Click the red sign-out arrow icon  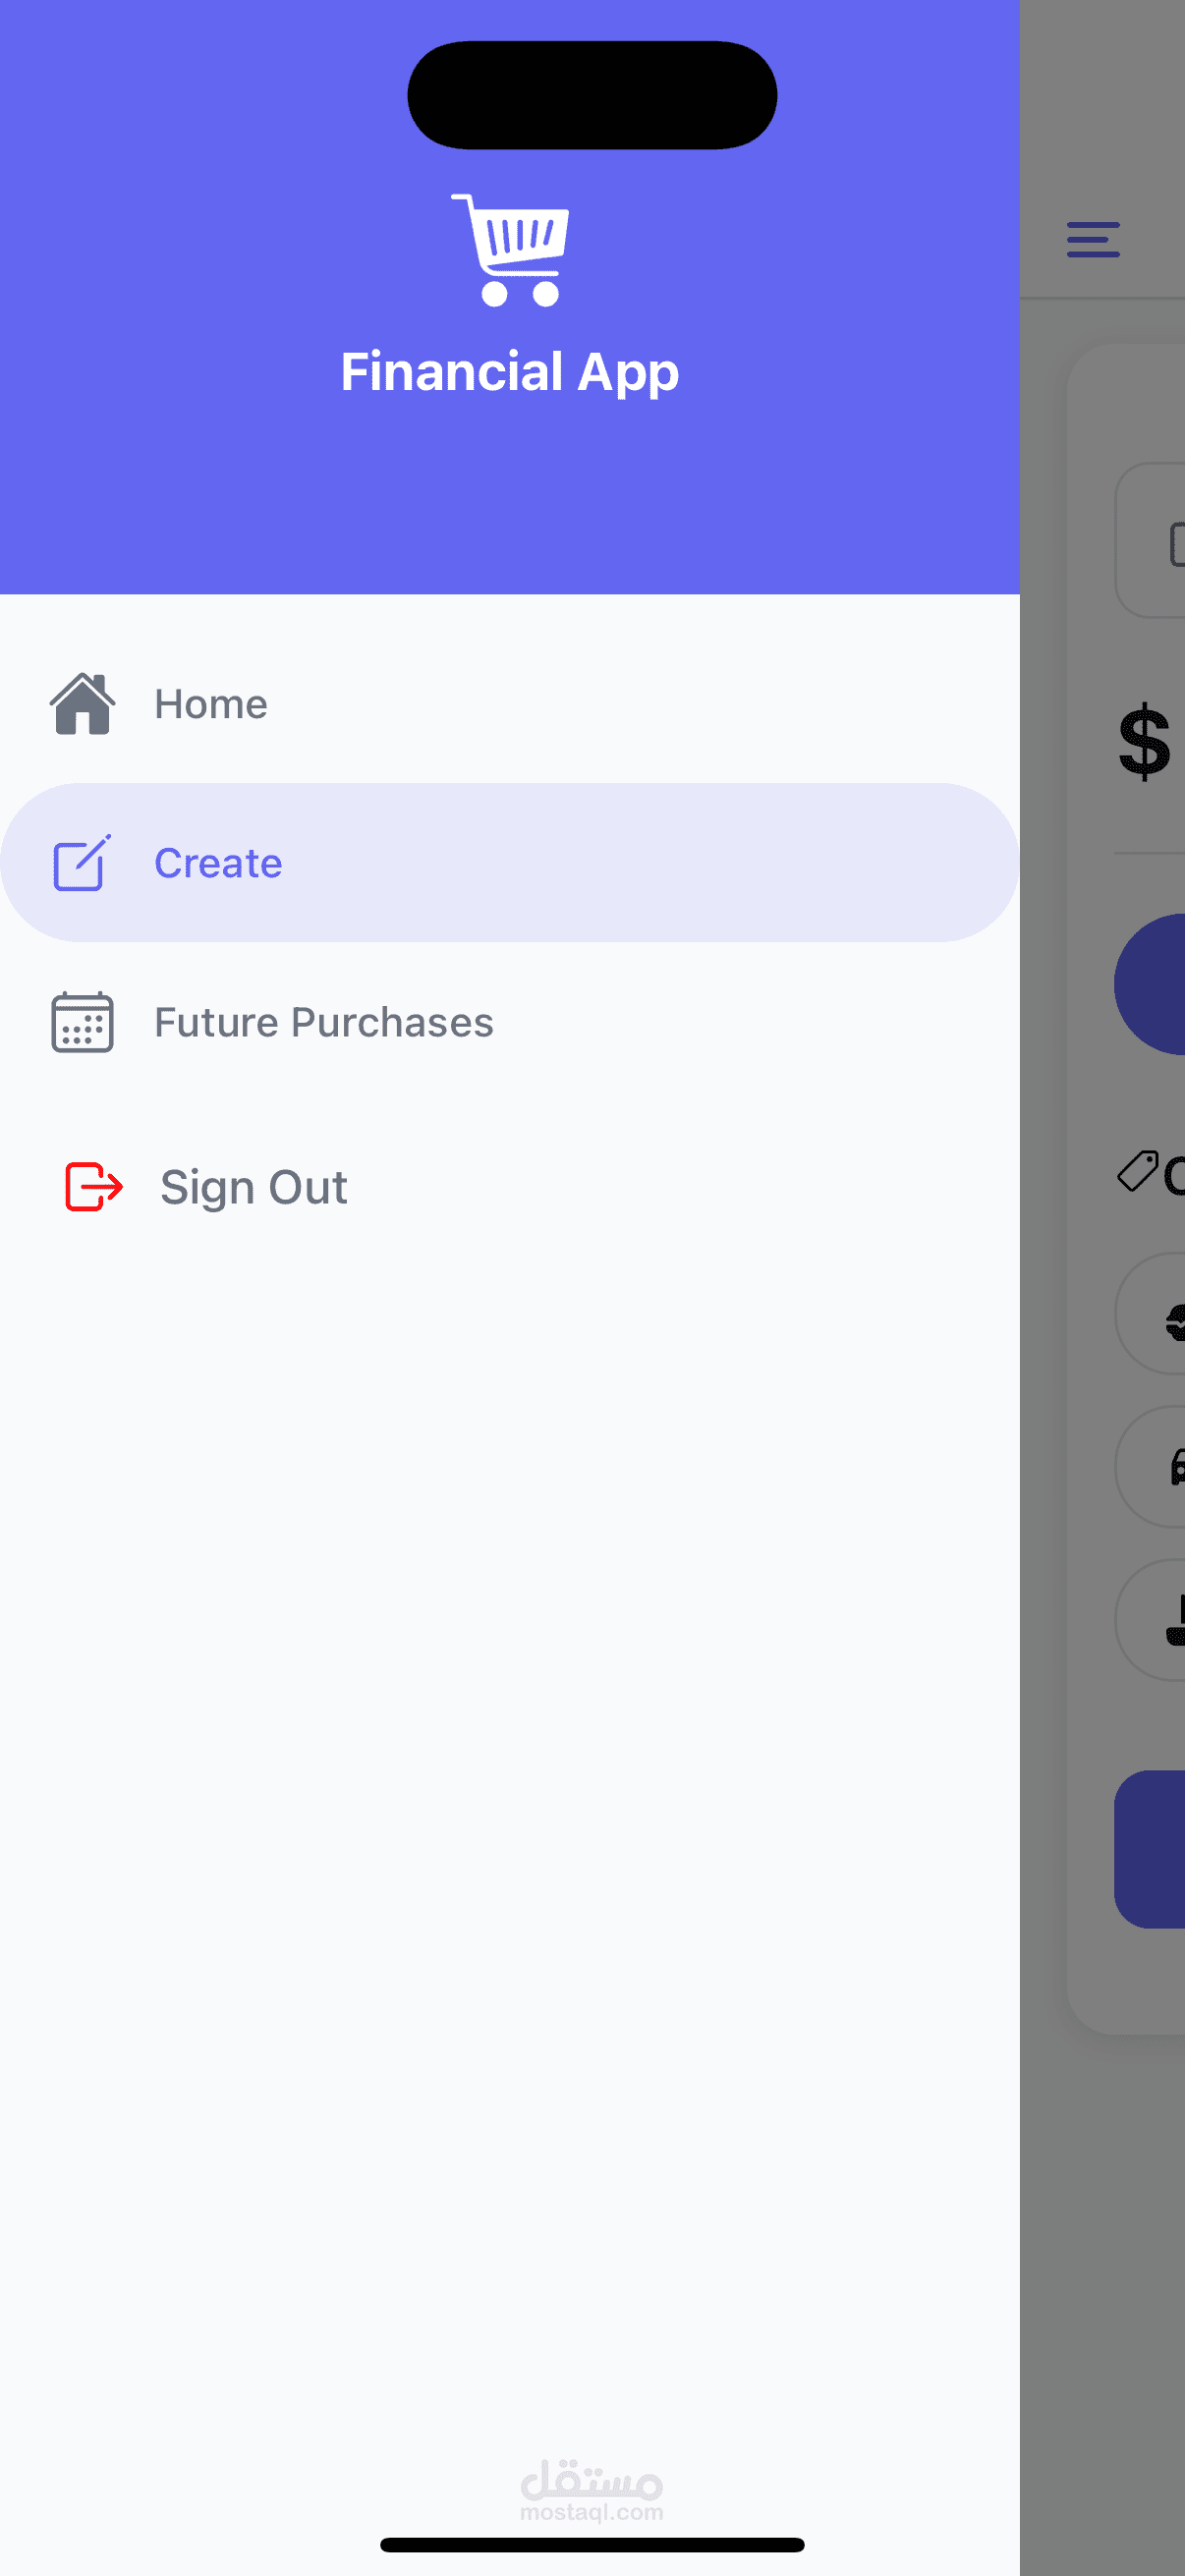[x=93, y=1187]
